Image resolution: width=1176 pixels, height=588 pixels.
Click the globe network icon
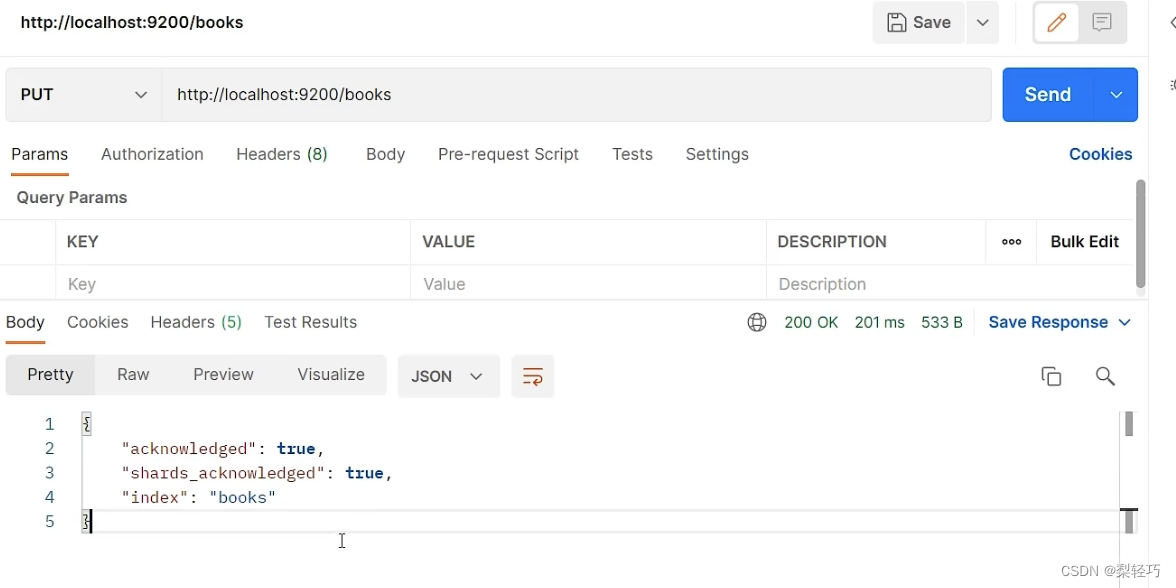pyautogui.click(x=757, y=322)
